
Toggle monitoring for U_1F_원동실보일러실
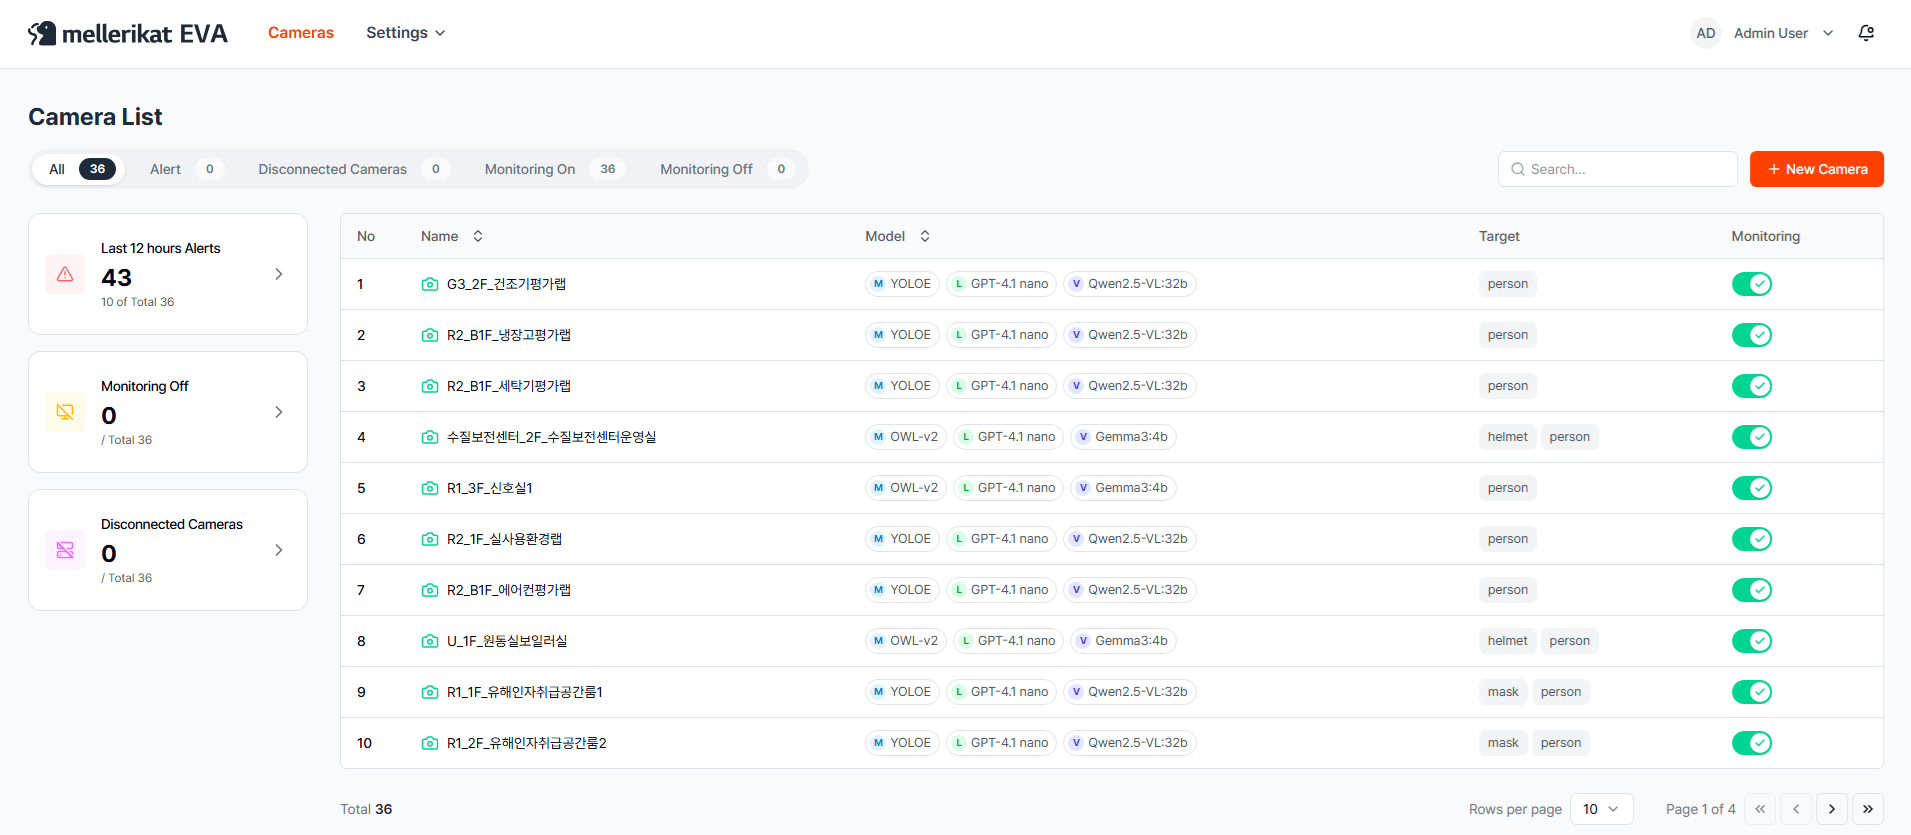tap(1752, 641)
